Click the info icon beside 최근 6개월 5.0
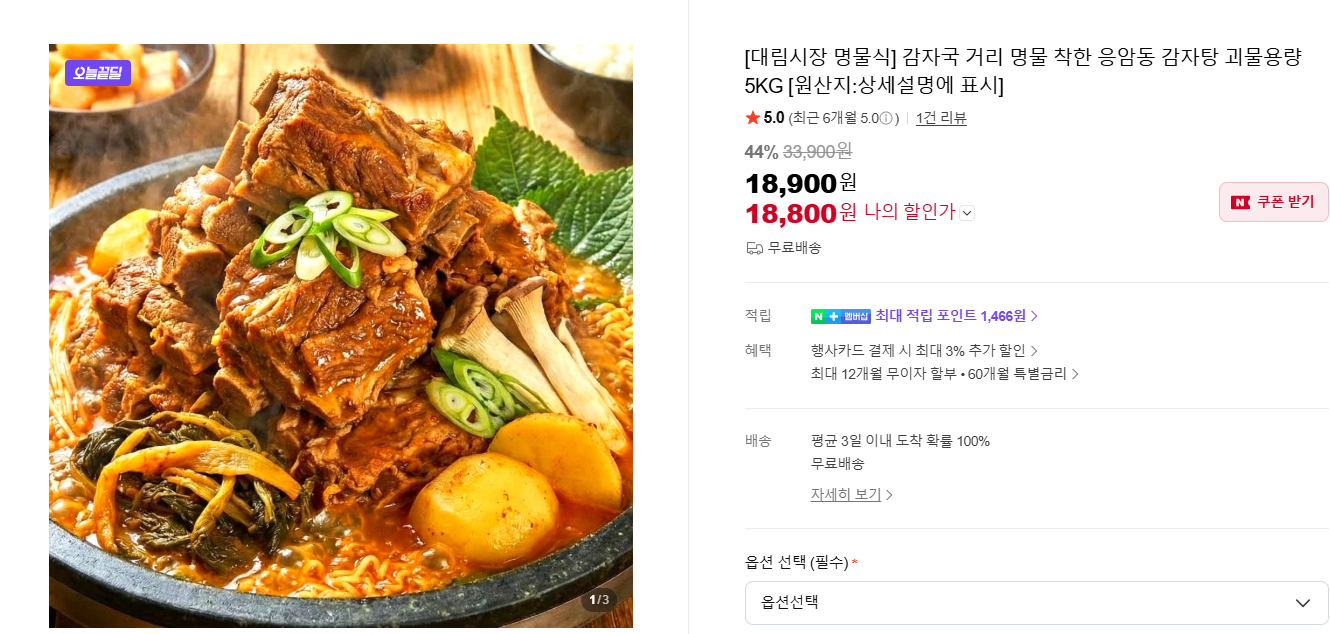The image size is (1330, 634). (x=886, y=119)
